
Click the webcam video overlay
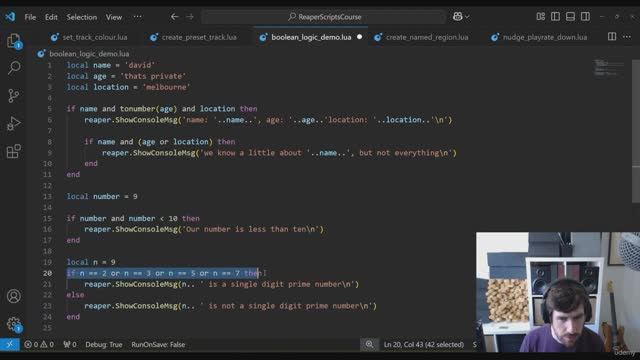(x=558, y=292)
